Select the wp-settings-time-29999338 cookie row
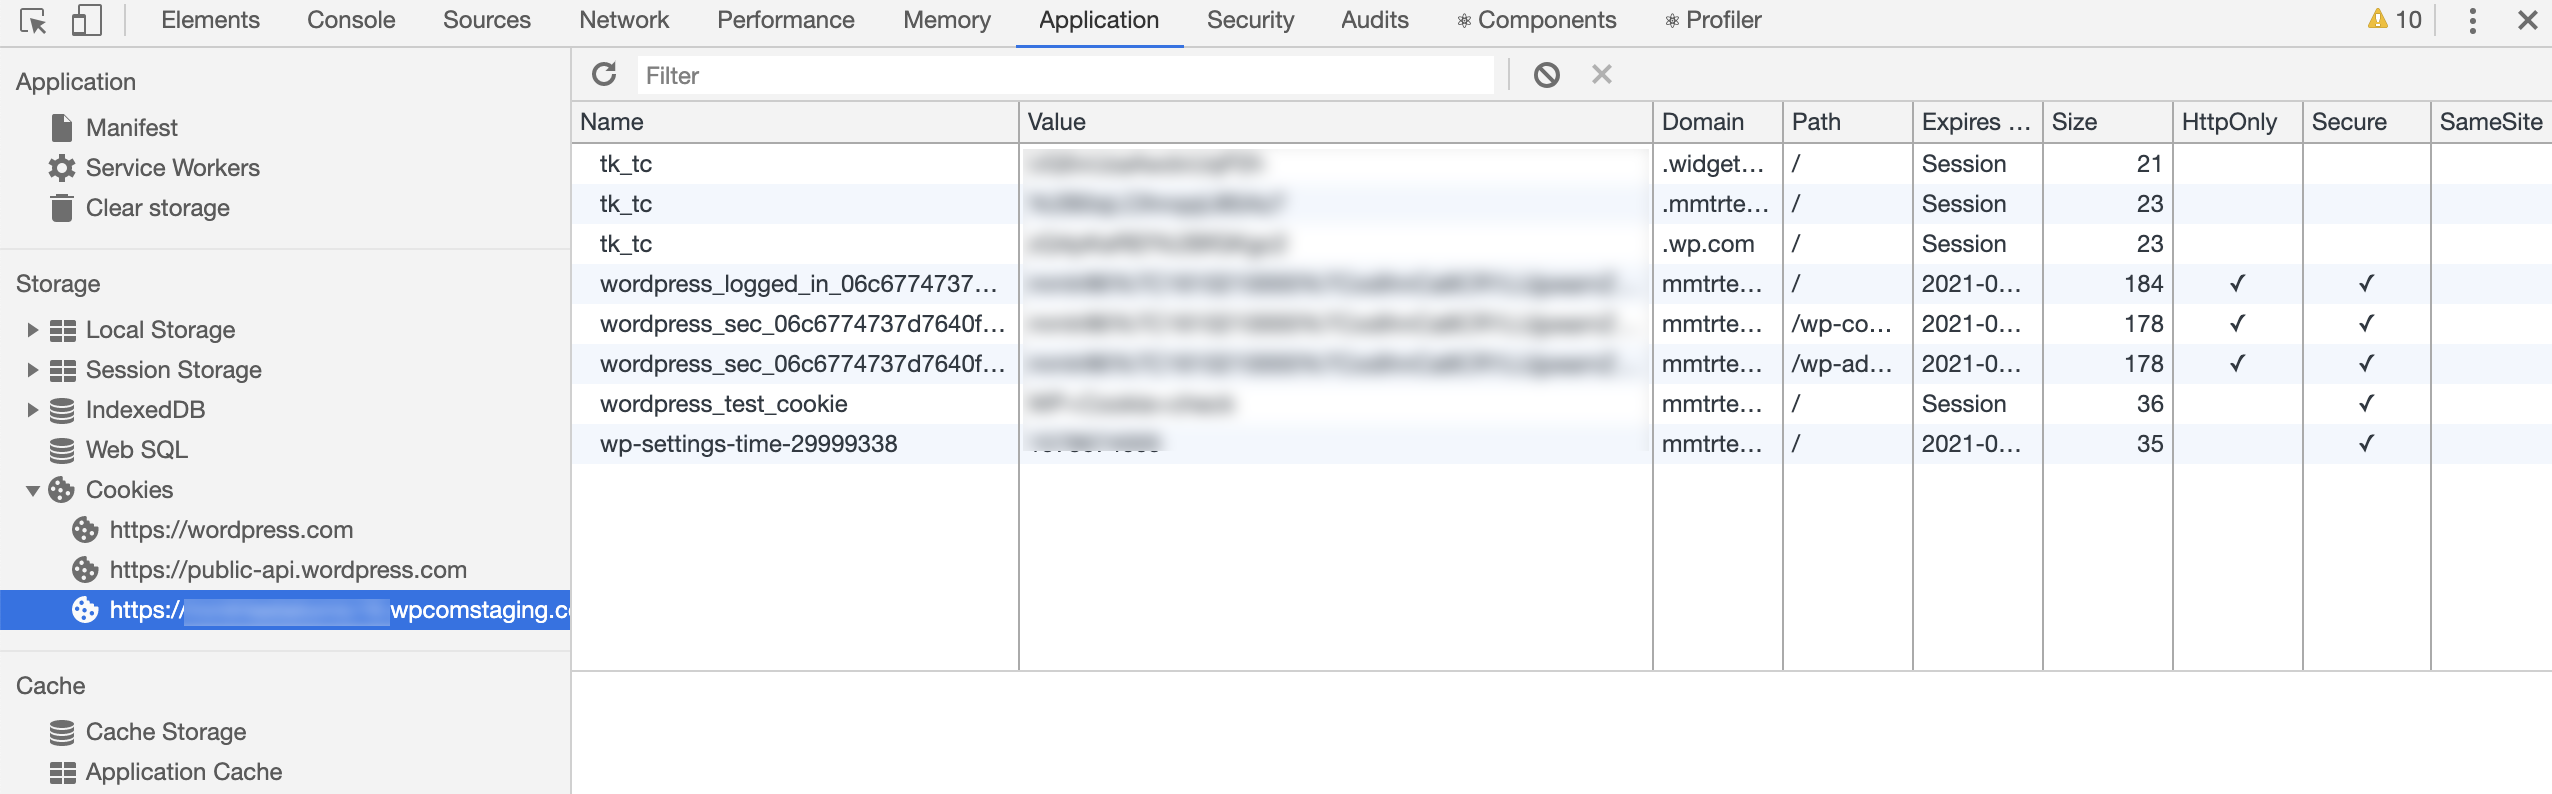This screenshot has width=2552, height=794. (1562, 444)
